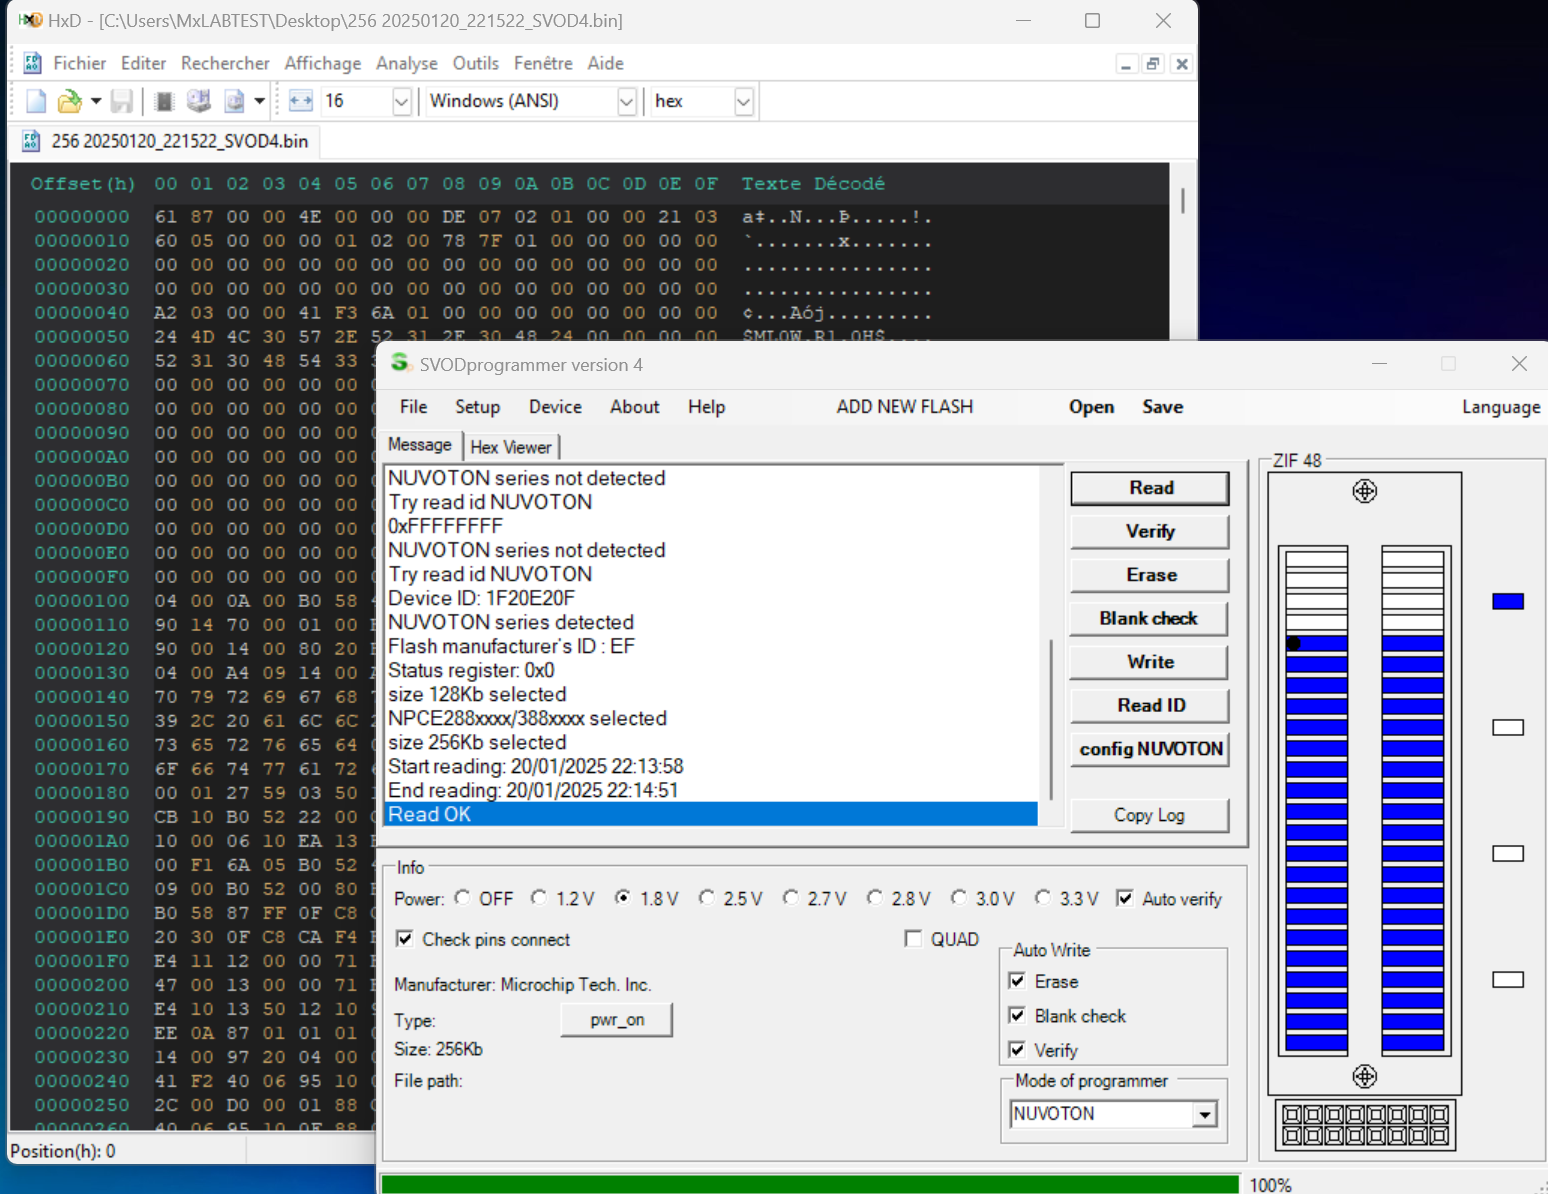The image size is (1548, 1194).
Task: Select the 3.3 V power radio button
Action: click(1043, 898)
